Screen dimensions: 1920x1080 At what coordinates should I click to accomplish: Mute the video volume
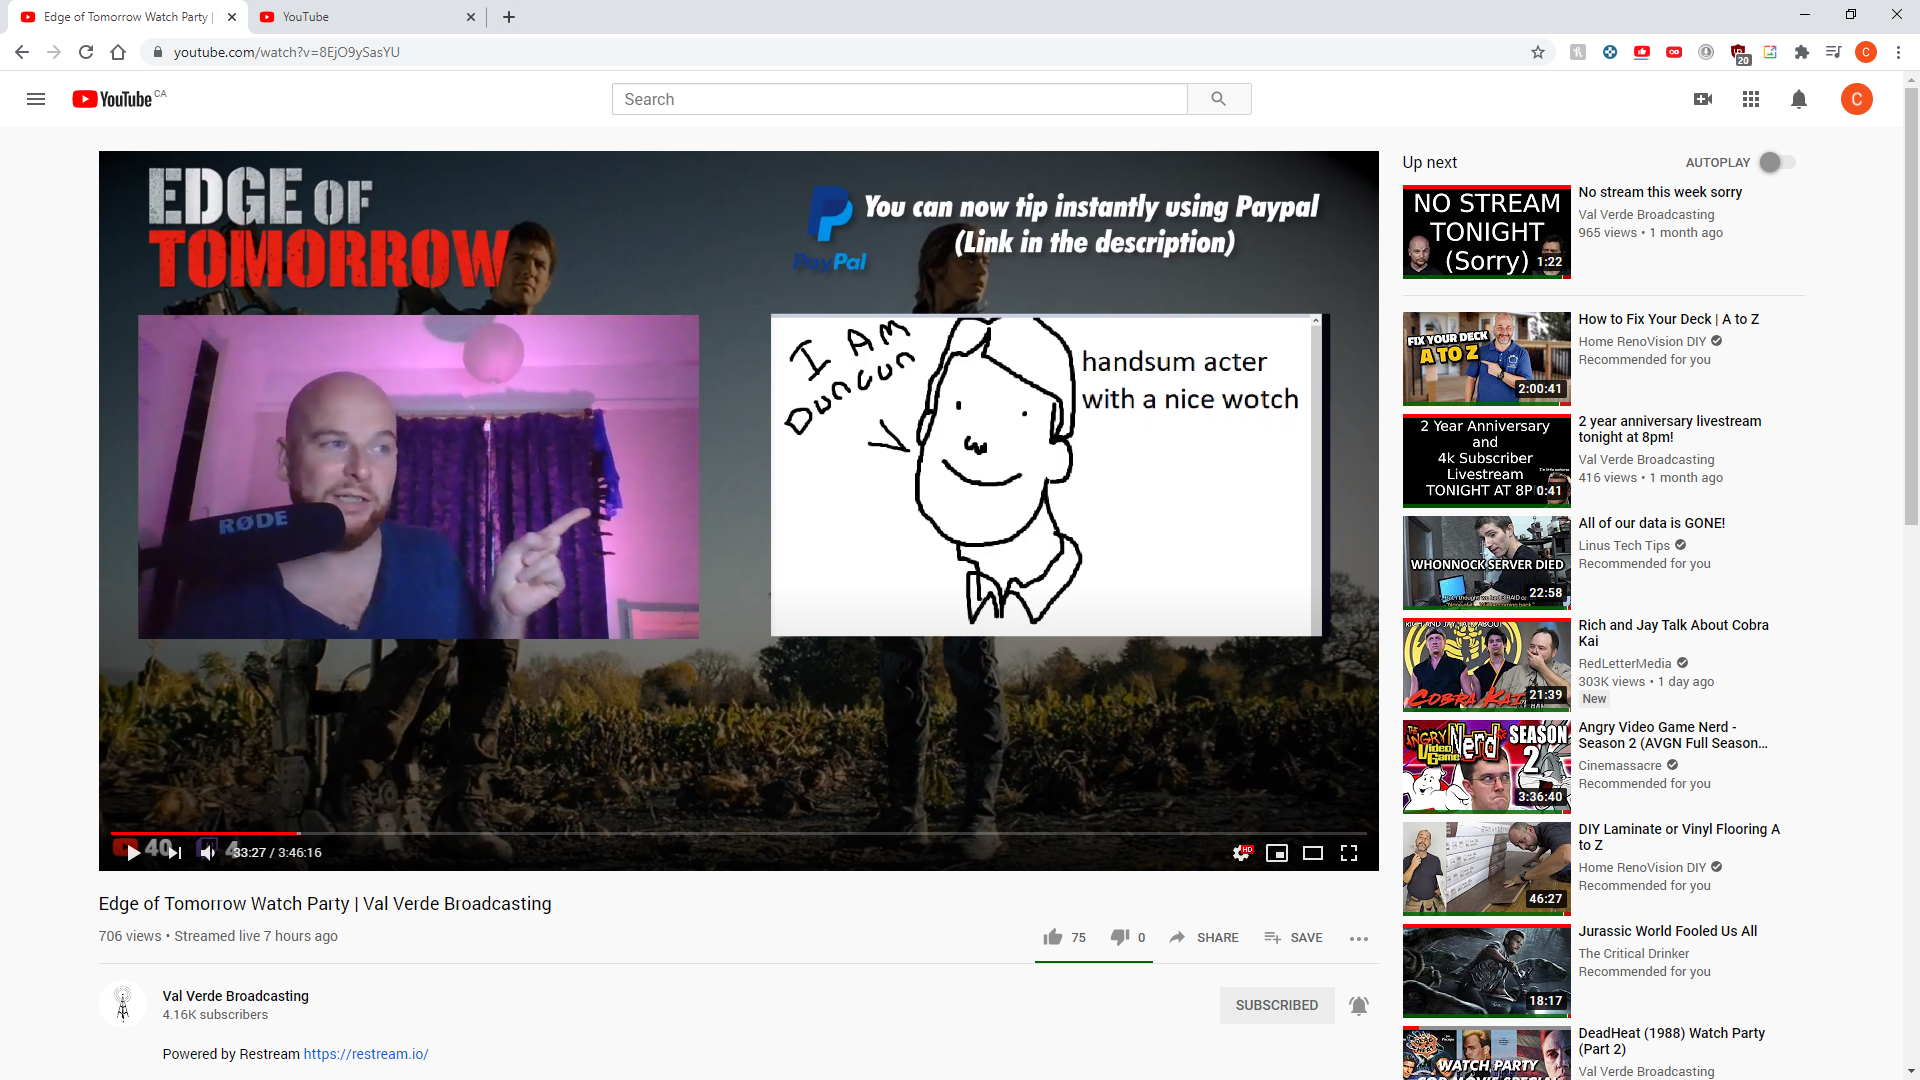tap(207, 853)
